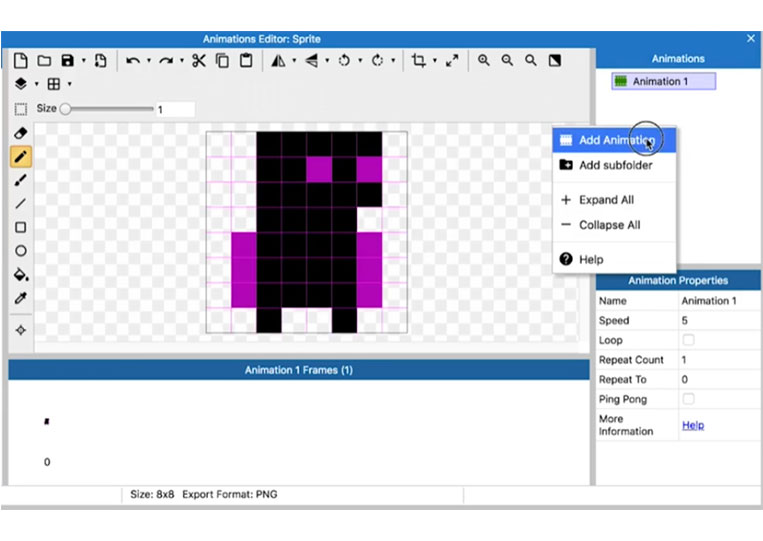Cut selection with scissors icon
Viewport: 763px width, 541px height.
[199, 61]
